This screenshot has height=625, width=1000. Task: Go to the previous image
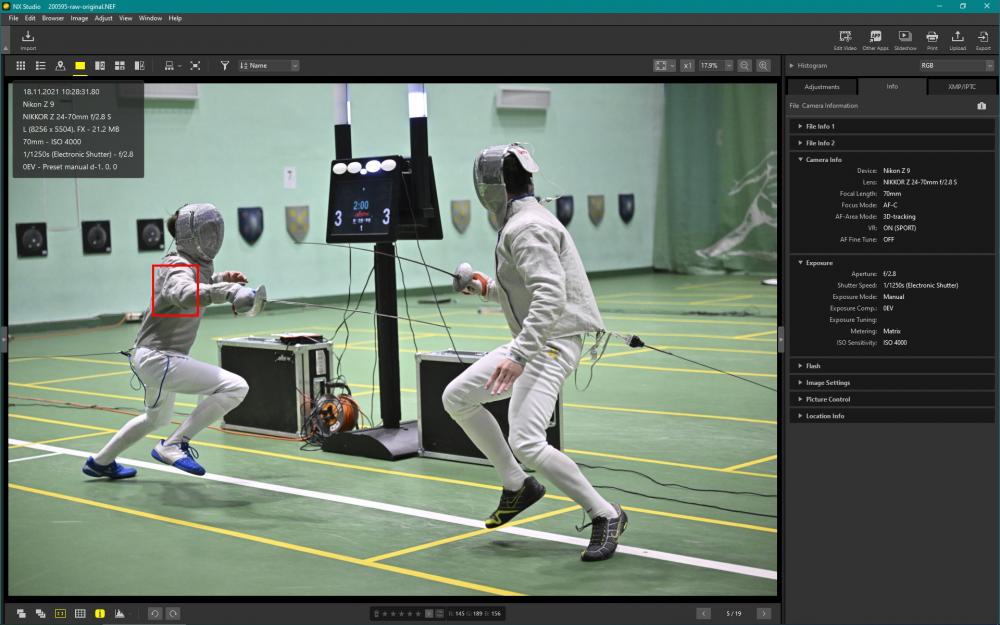703,614
